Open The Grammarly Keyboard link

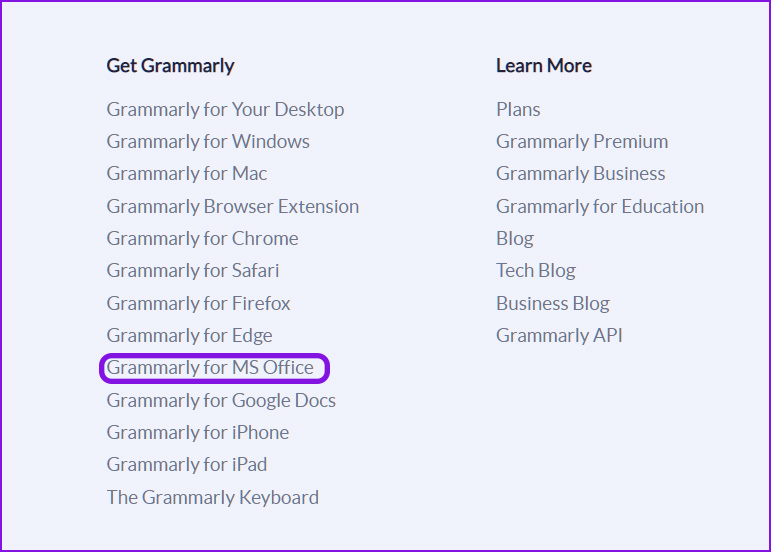213,497
